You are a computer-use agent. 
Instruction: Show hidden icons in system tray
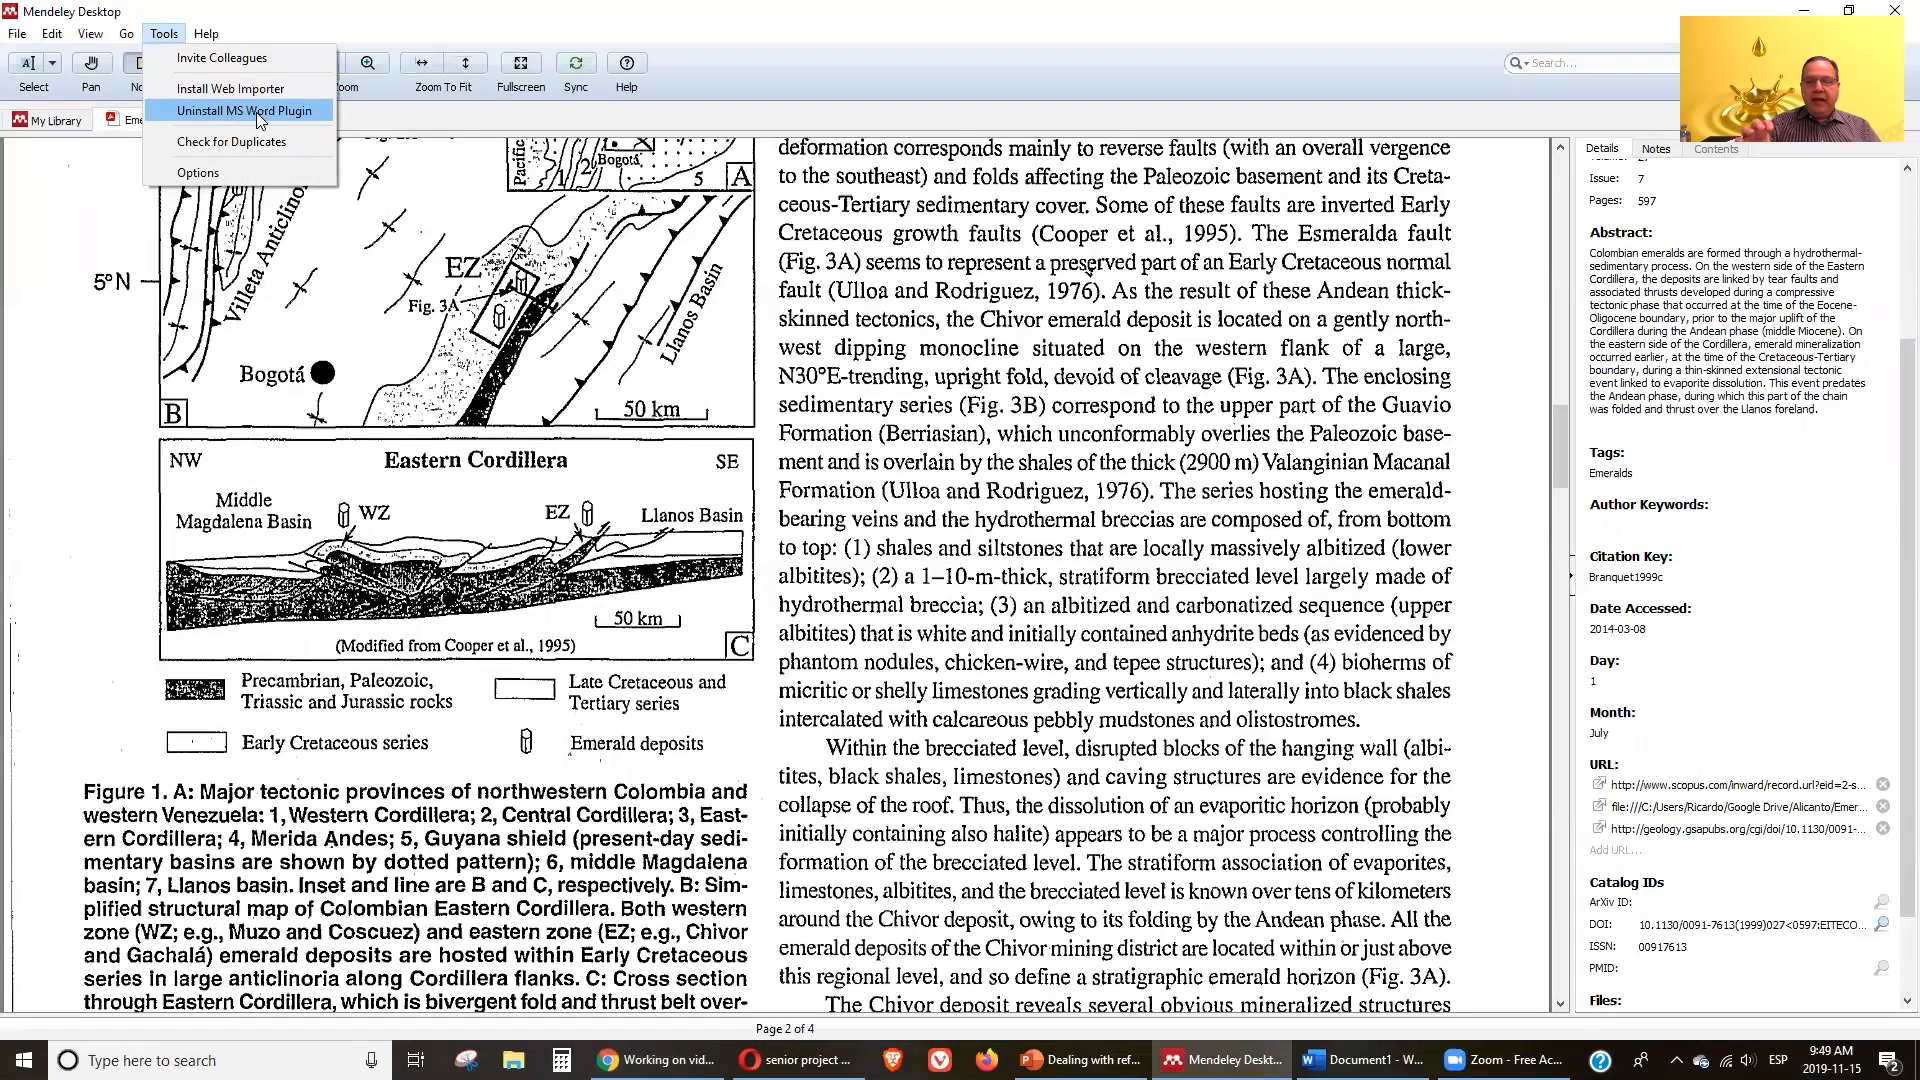[1677, 1060]
